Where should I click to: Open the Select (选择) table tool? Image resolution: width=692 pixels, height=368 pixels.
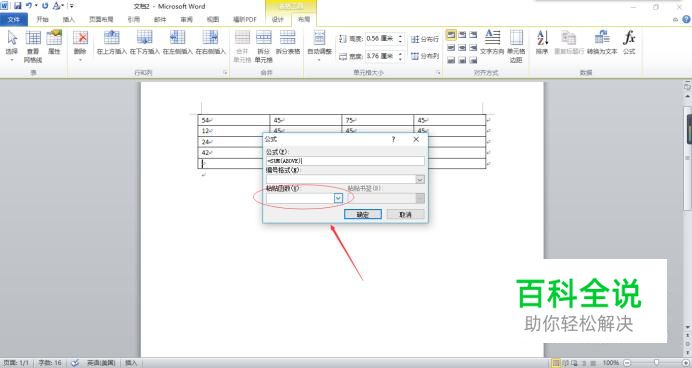pyautogui.click(x=12, y=46)
